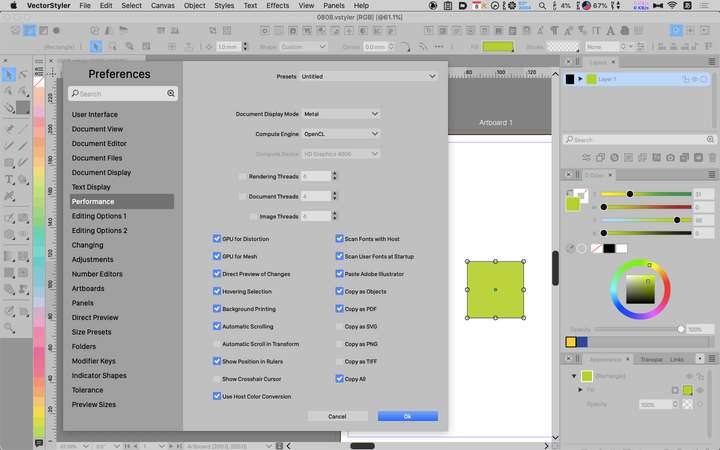720x450 pixels.
Task: Click the Layers panel search field
Action: pyautogui.click(x=639, y=139)
